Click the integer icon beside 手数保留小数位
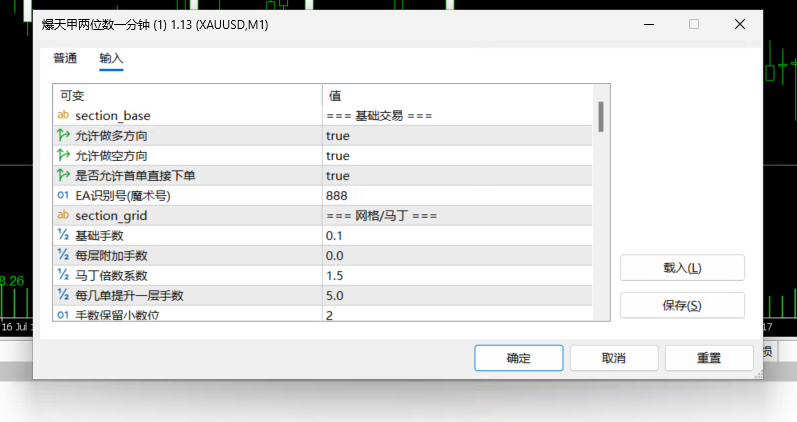797x422 pixels. pyautogui.click(x=63, y=315)
